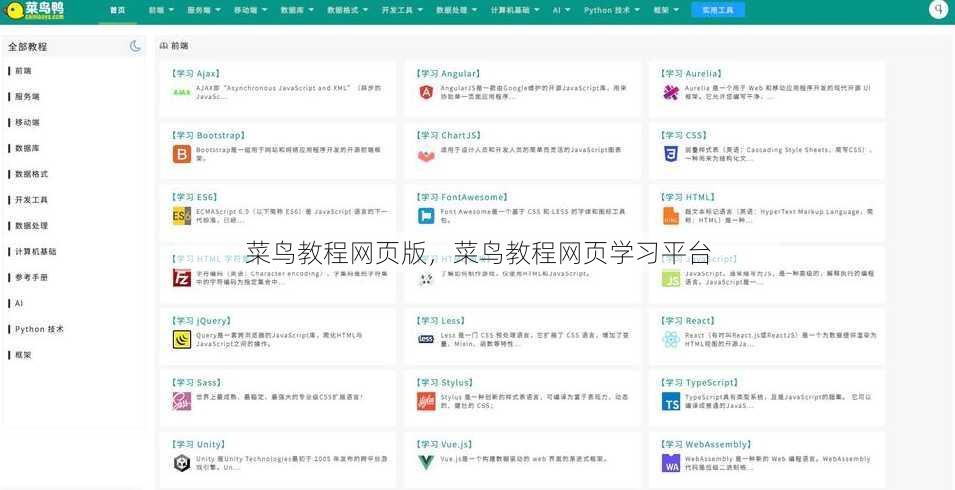
Task: Expand the AI top nav dropdown
Action: click(561, 10)
